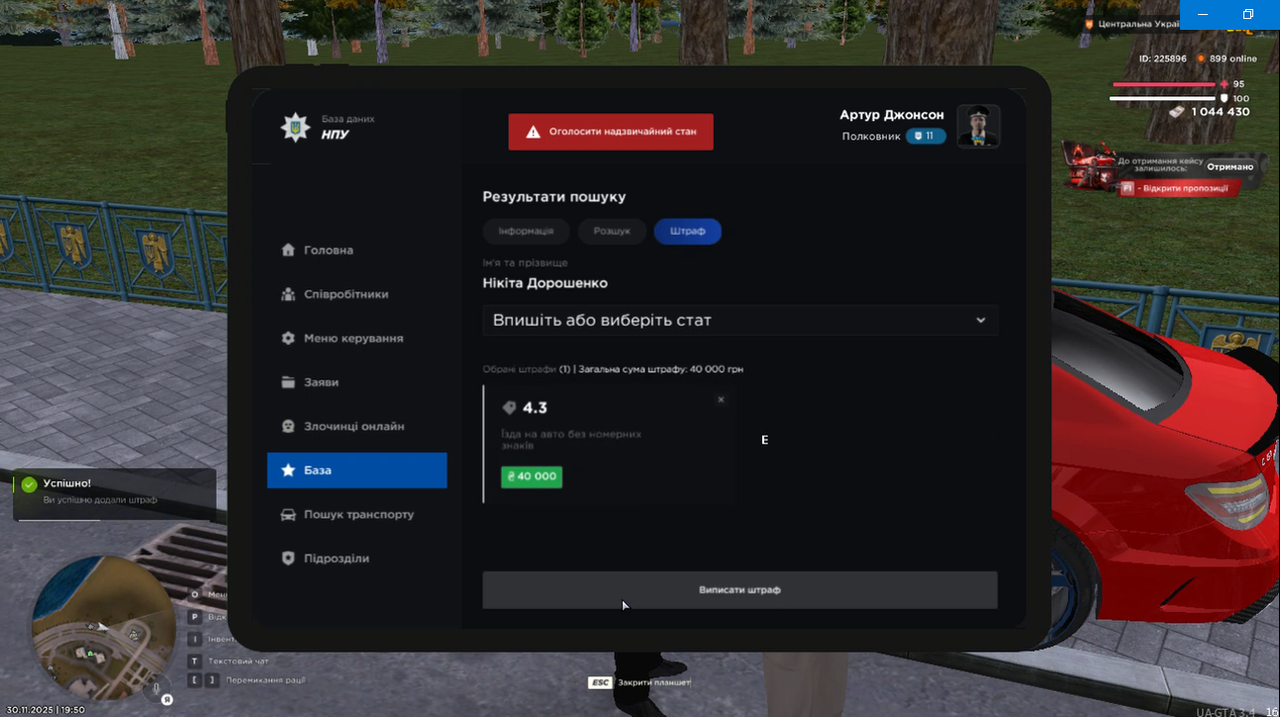Viewport: 1280px width, 717px height.
Task: Click the rank level 11 badge
Action: (x=926, y=136)
